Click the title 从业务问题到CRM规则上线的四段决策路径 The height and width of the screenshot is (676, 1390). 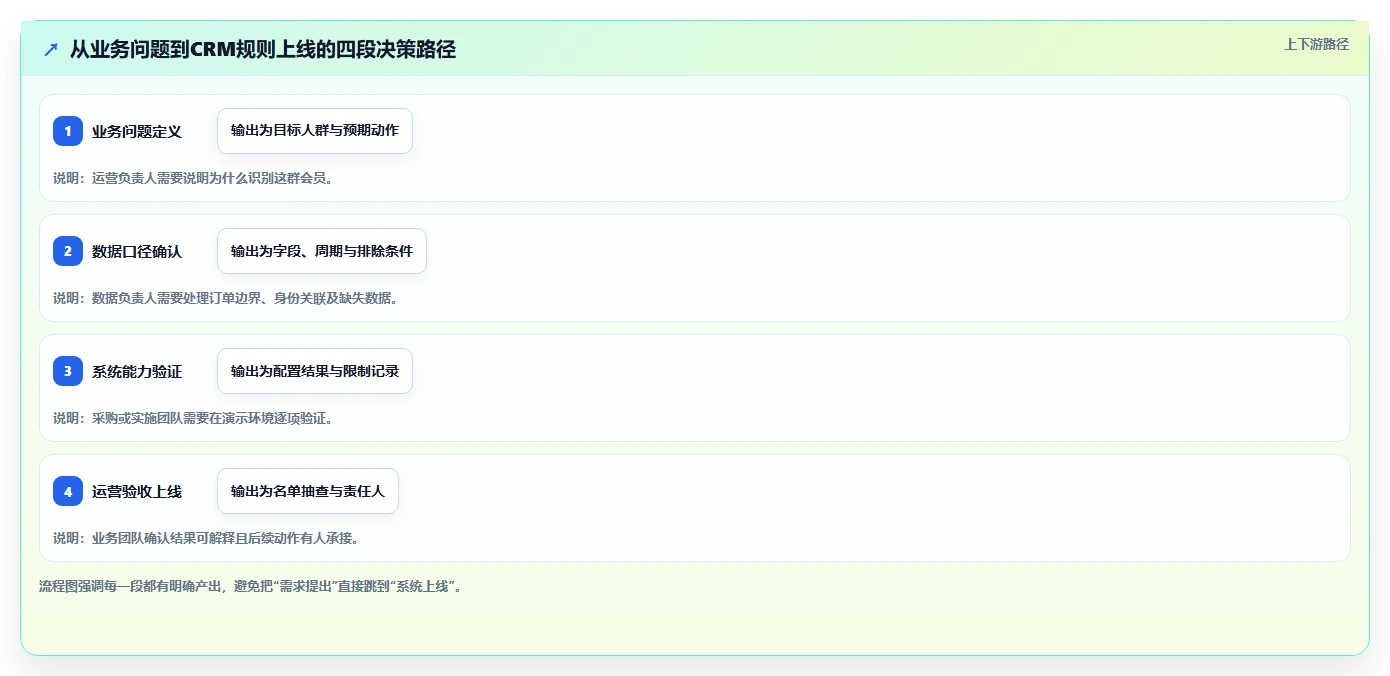[263, 49]
